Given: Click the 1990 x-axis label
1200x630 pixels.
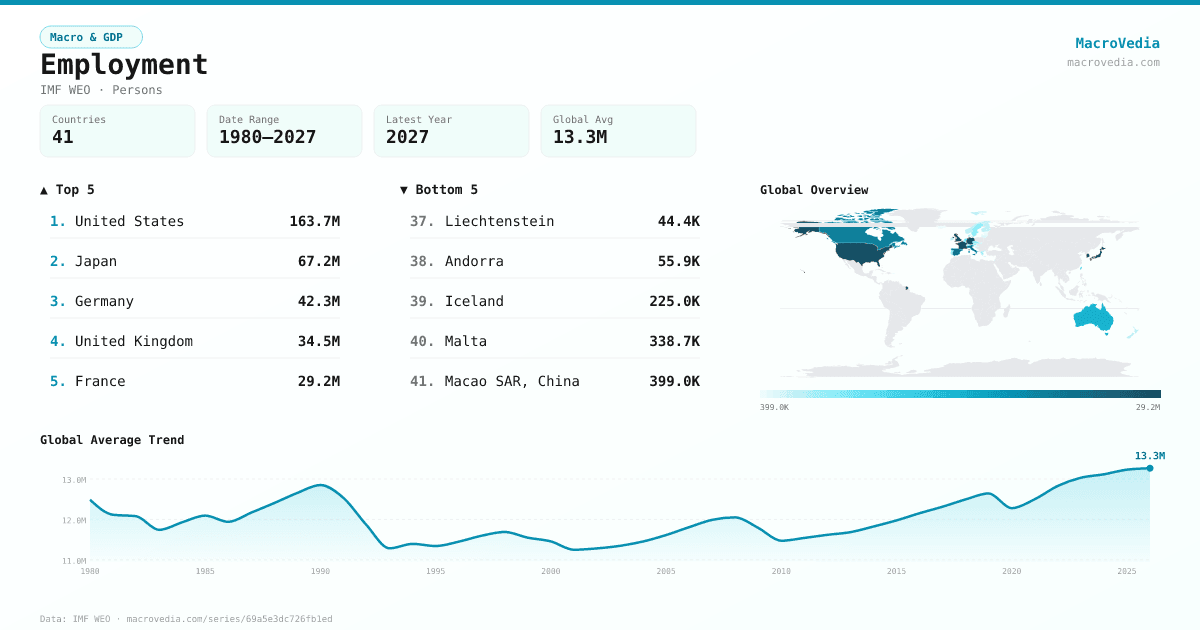Looking at the screenshot, I should point(320,571).
